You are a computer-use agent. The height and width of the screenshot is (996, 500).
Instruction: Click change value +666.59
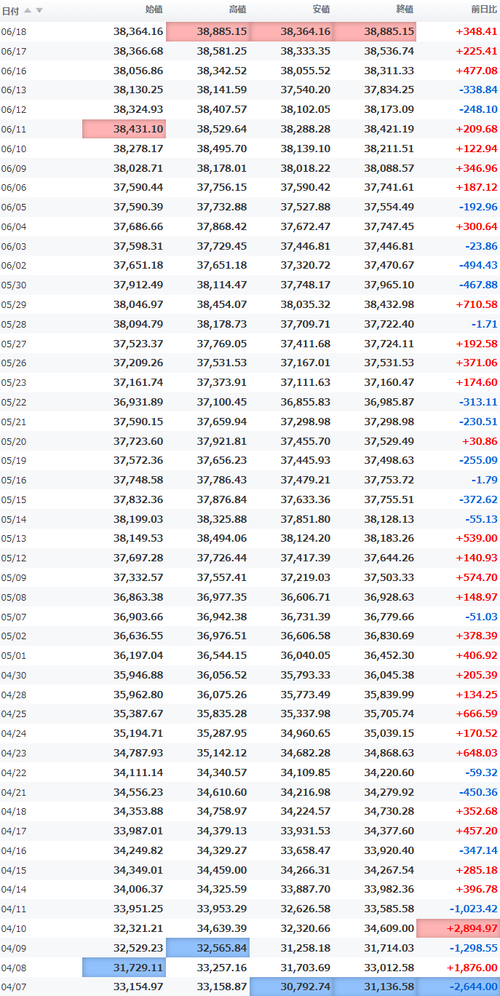(476, 714)
